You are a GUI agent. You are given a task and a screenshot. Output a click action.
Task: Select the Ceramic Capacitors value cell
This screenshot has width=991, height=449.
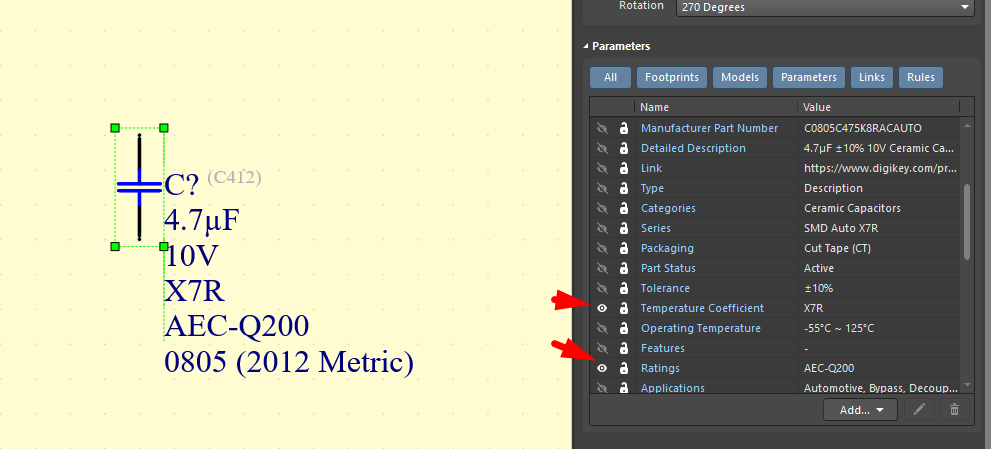click(879, 208)
